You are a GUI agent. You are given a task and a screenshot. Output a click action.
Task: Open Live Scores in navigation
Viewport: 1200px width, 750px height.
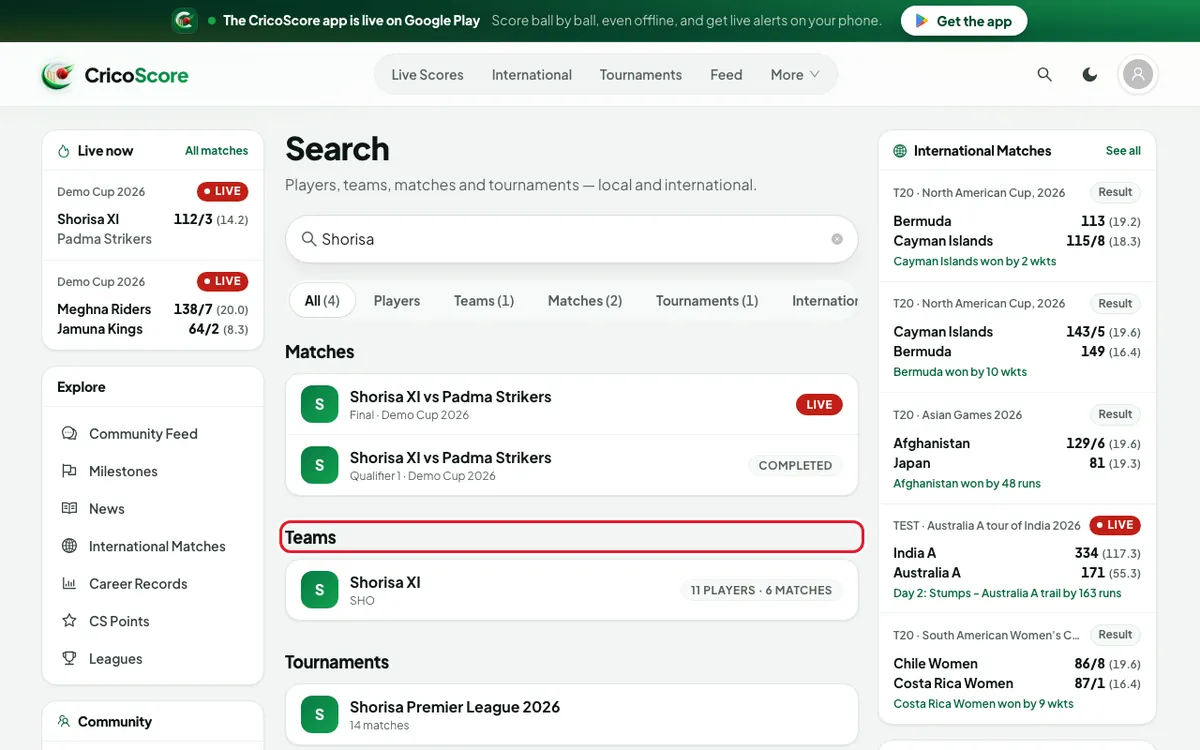click(427, 75)
